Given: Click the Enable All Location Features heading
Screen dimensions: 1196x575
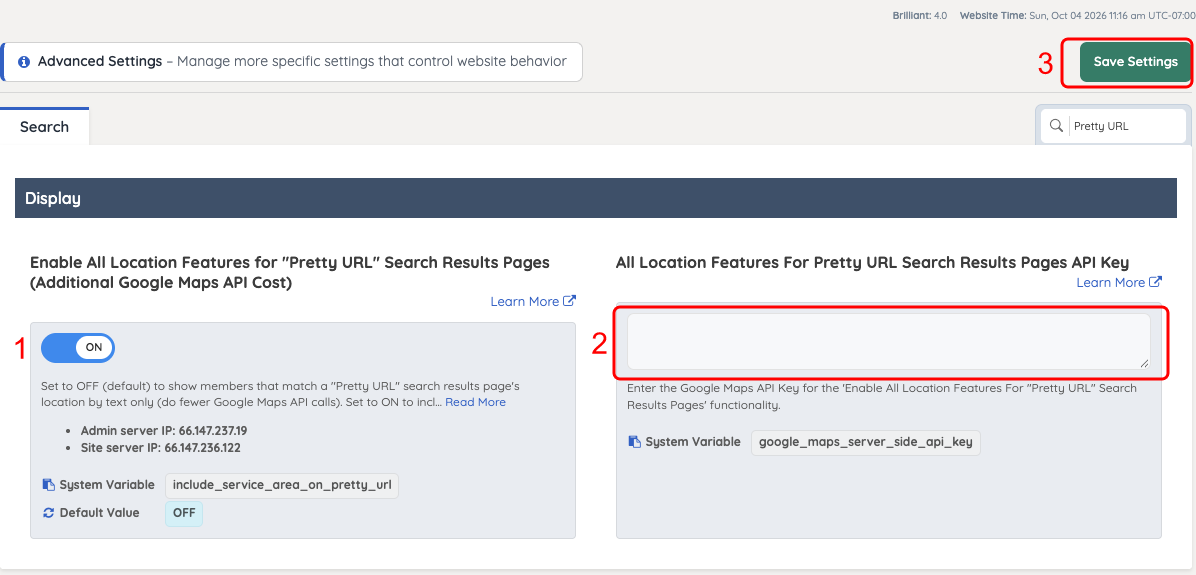Looking at the screenshot, I should (x=290, y=272).
